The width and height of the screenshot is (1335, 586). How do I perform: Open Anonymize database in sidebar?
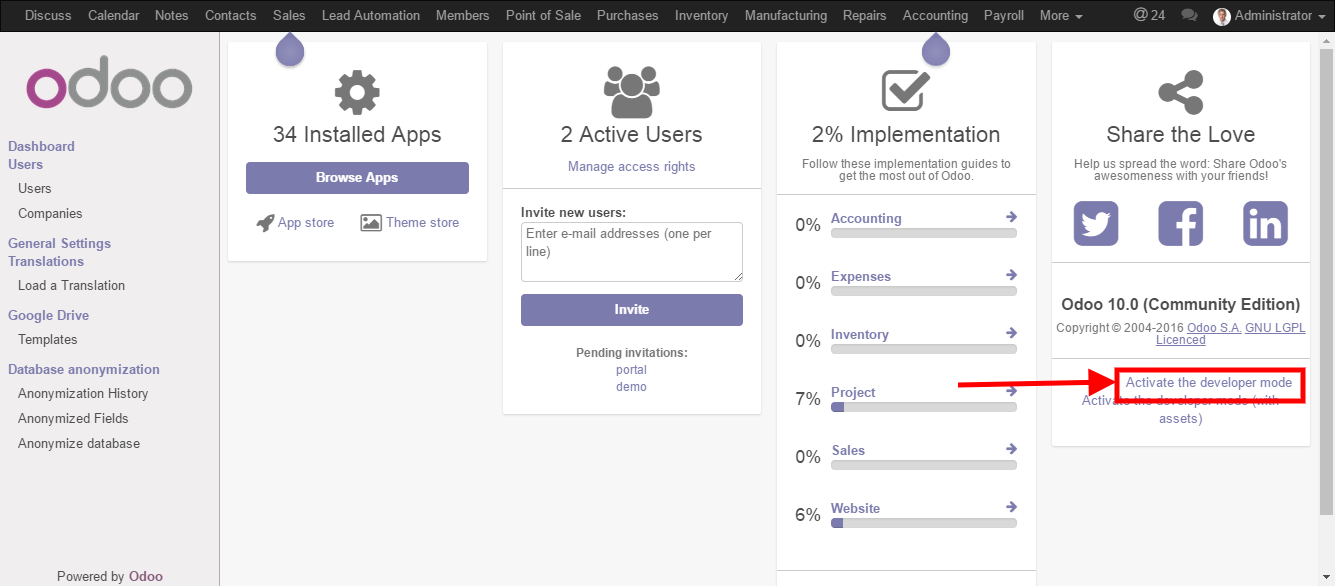pyautogui.click(x=79, y=444)
